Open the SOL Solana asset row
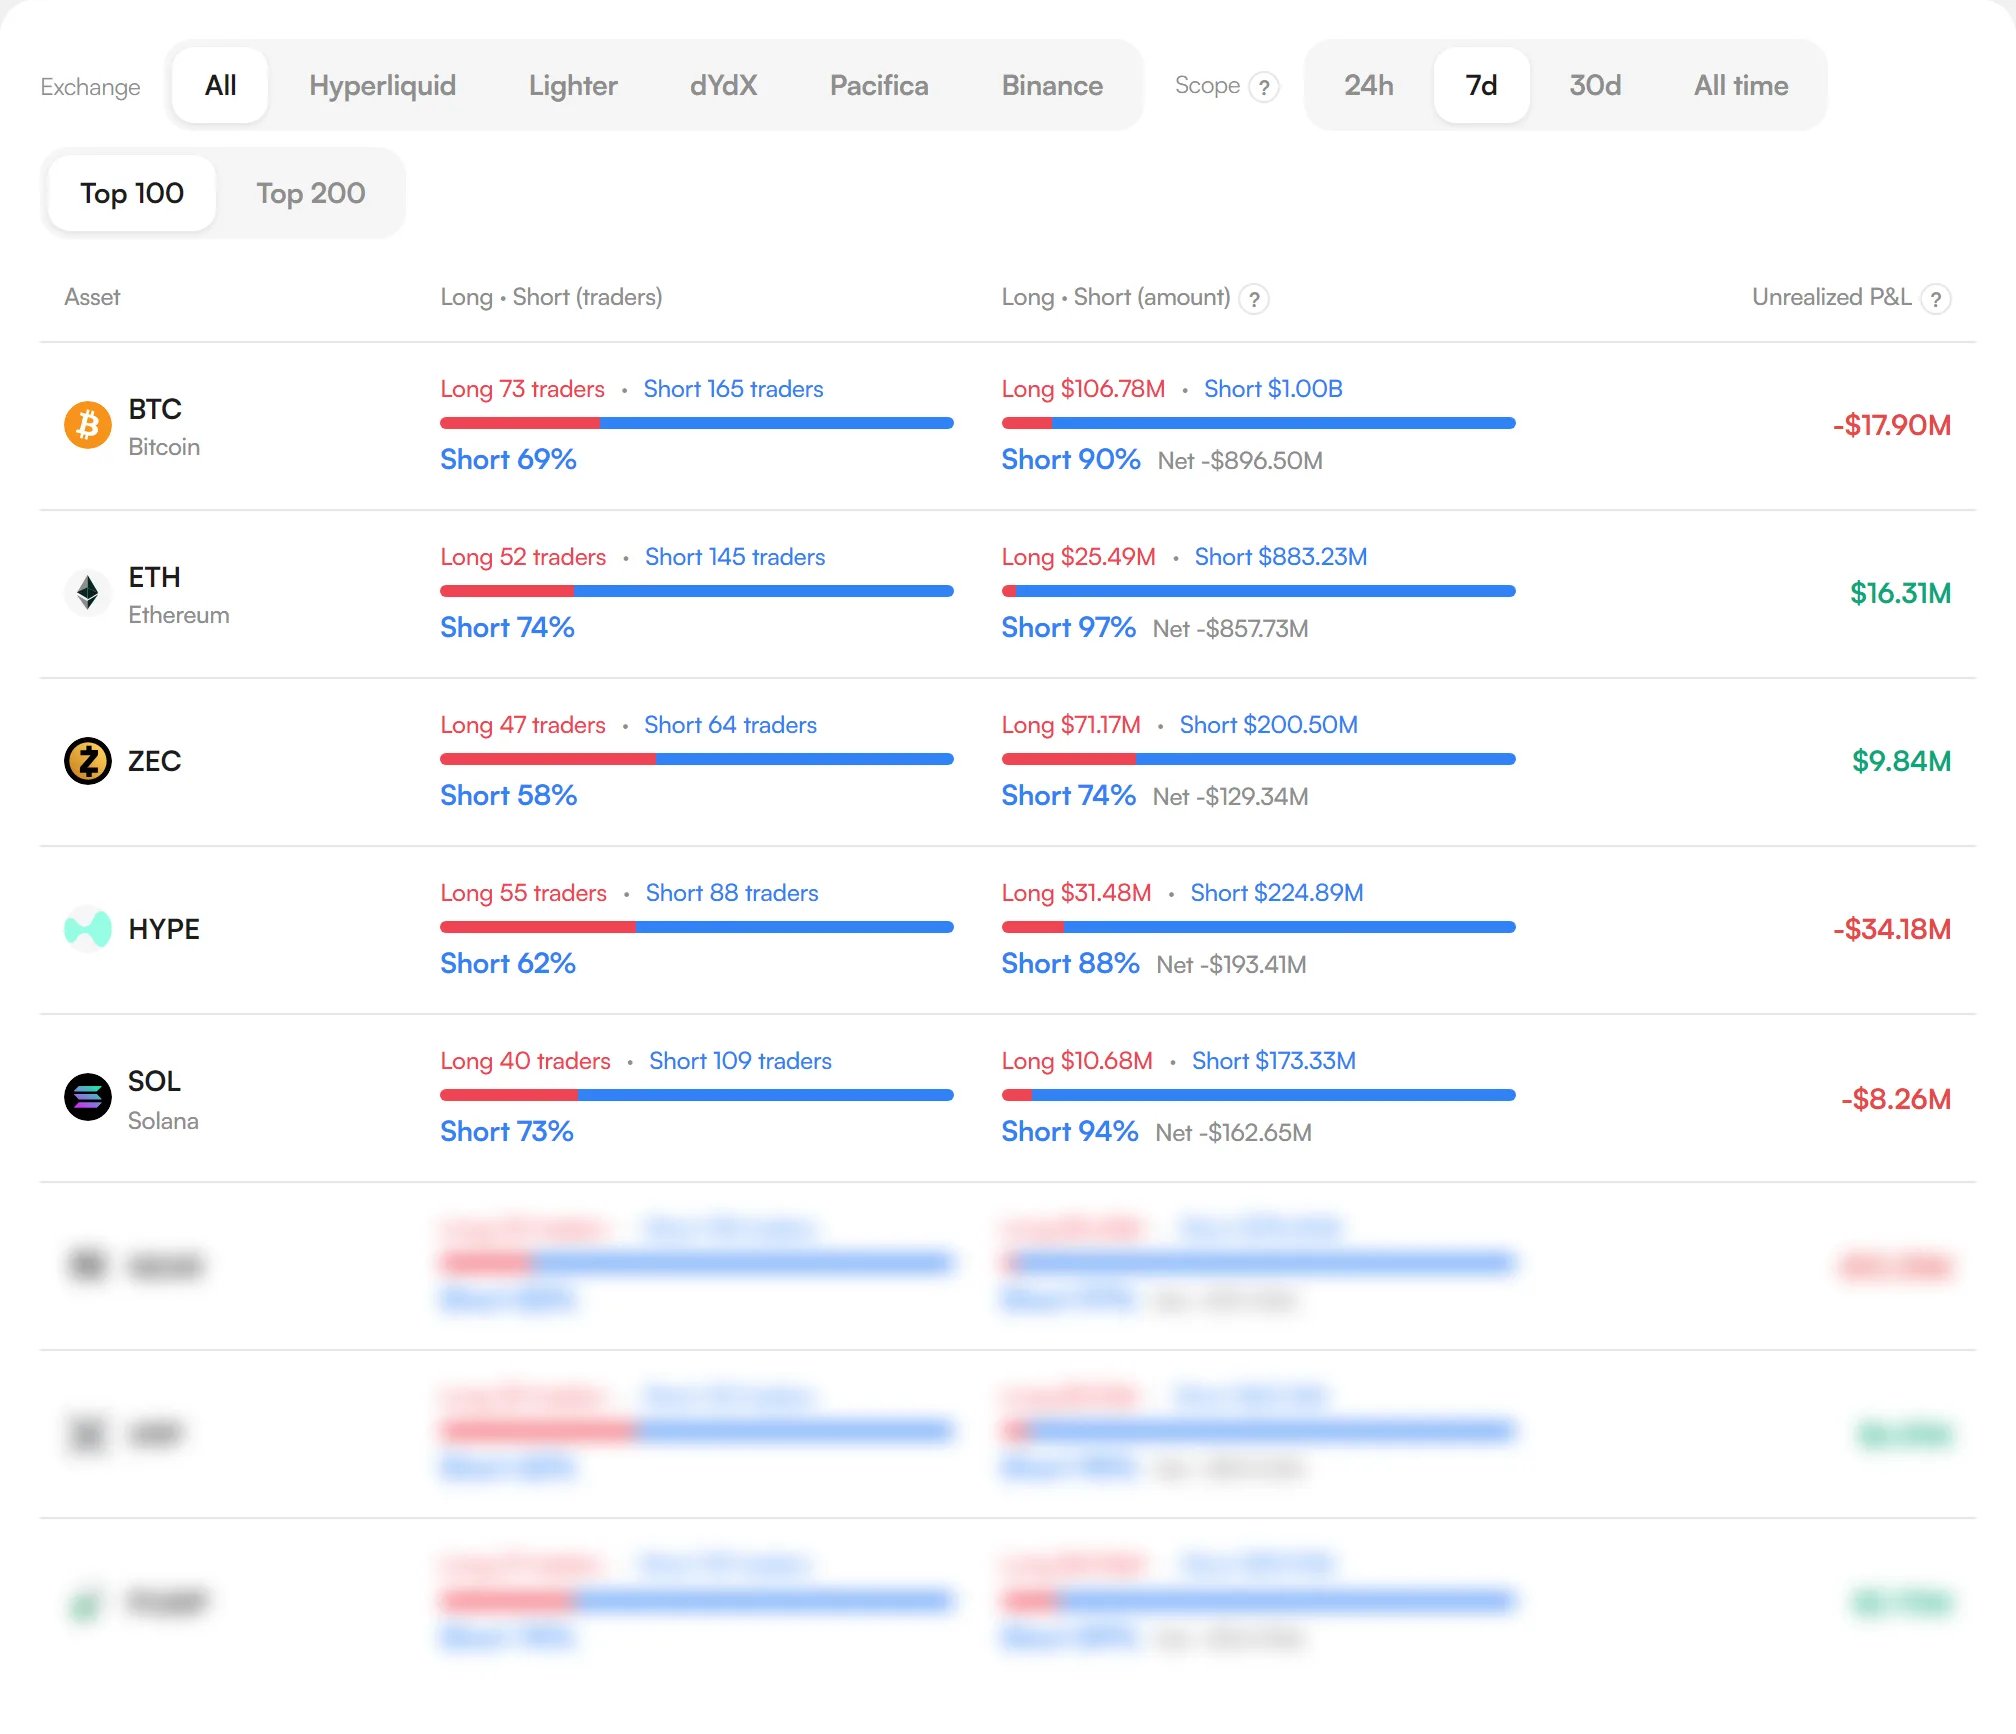The height and width of the screenshot is (1734, 2016). point(1008,1098)
